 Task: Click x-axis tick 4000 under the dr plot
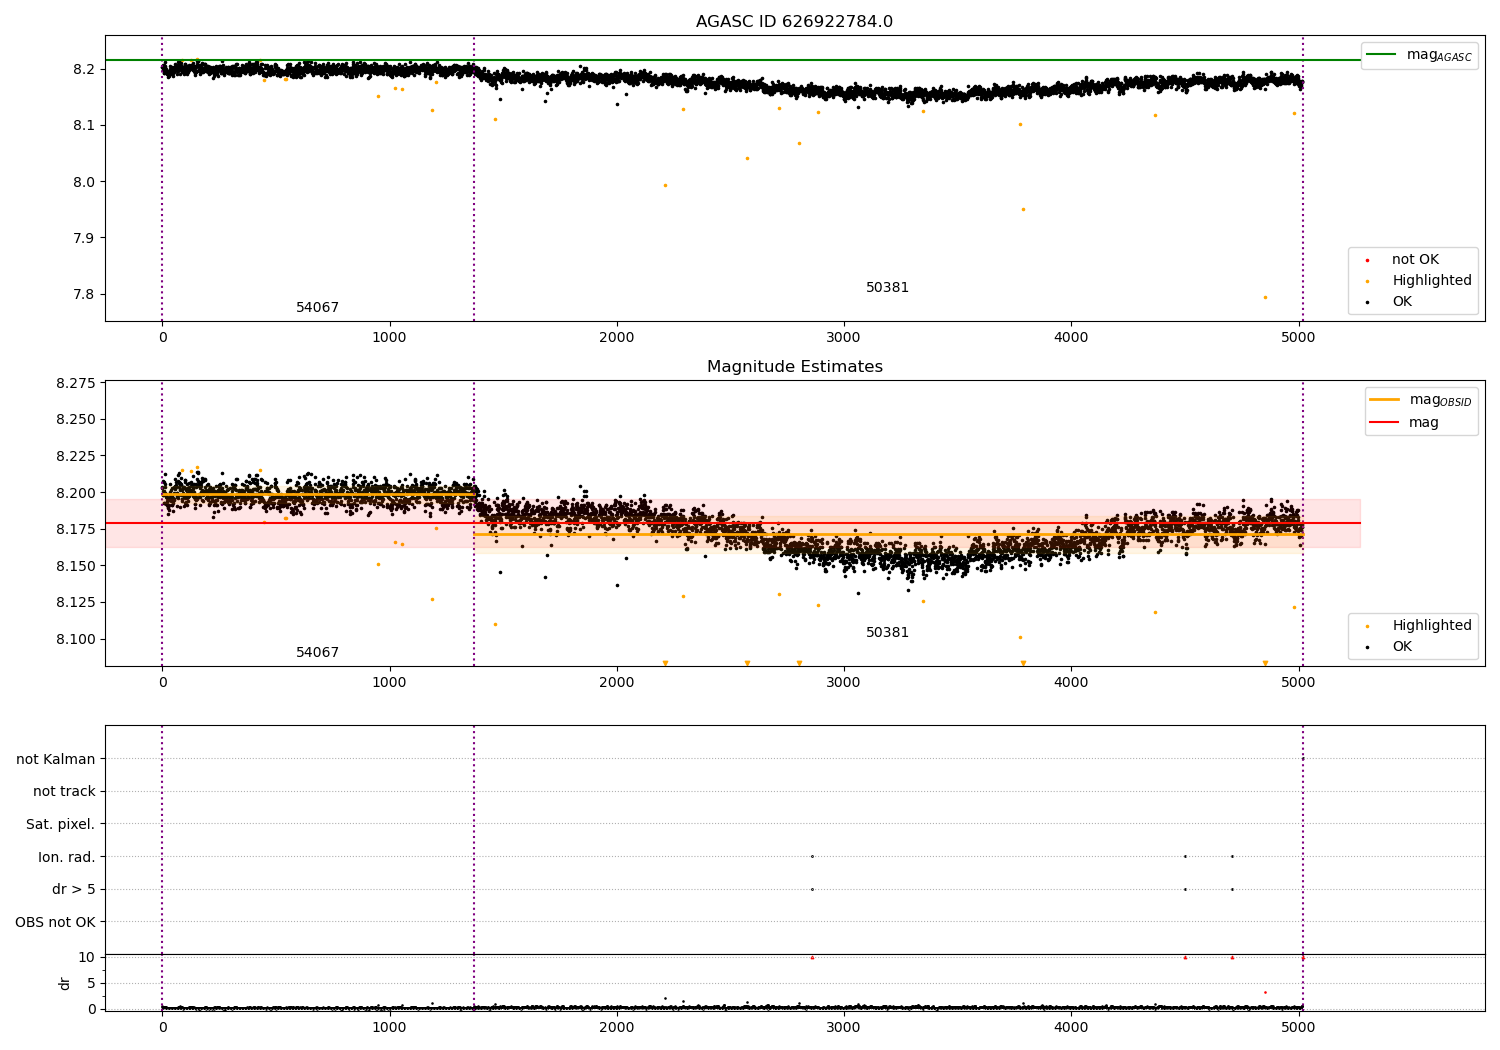click(x=1071, y=1028)
